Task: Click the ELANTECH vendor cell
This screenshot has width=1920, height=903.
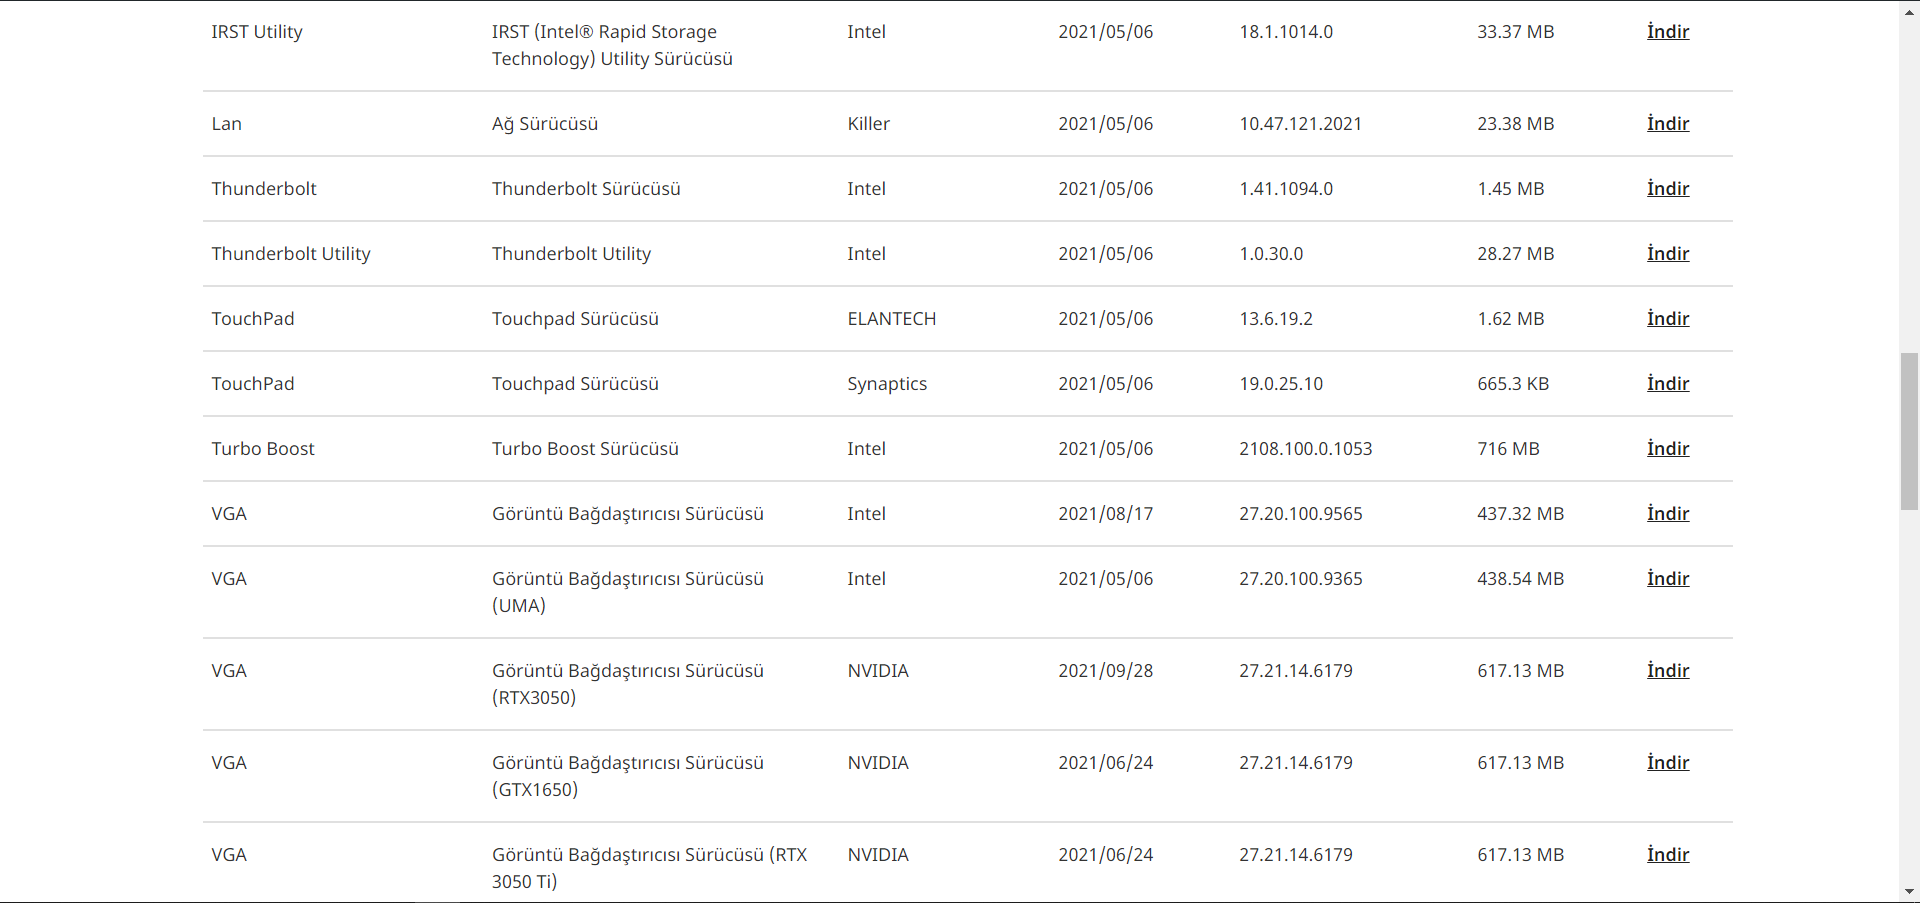Action: tap(891, 319)
